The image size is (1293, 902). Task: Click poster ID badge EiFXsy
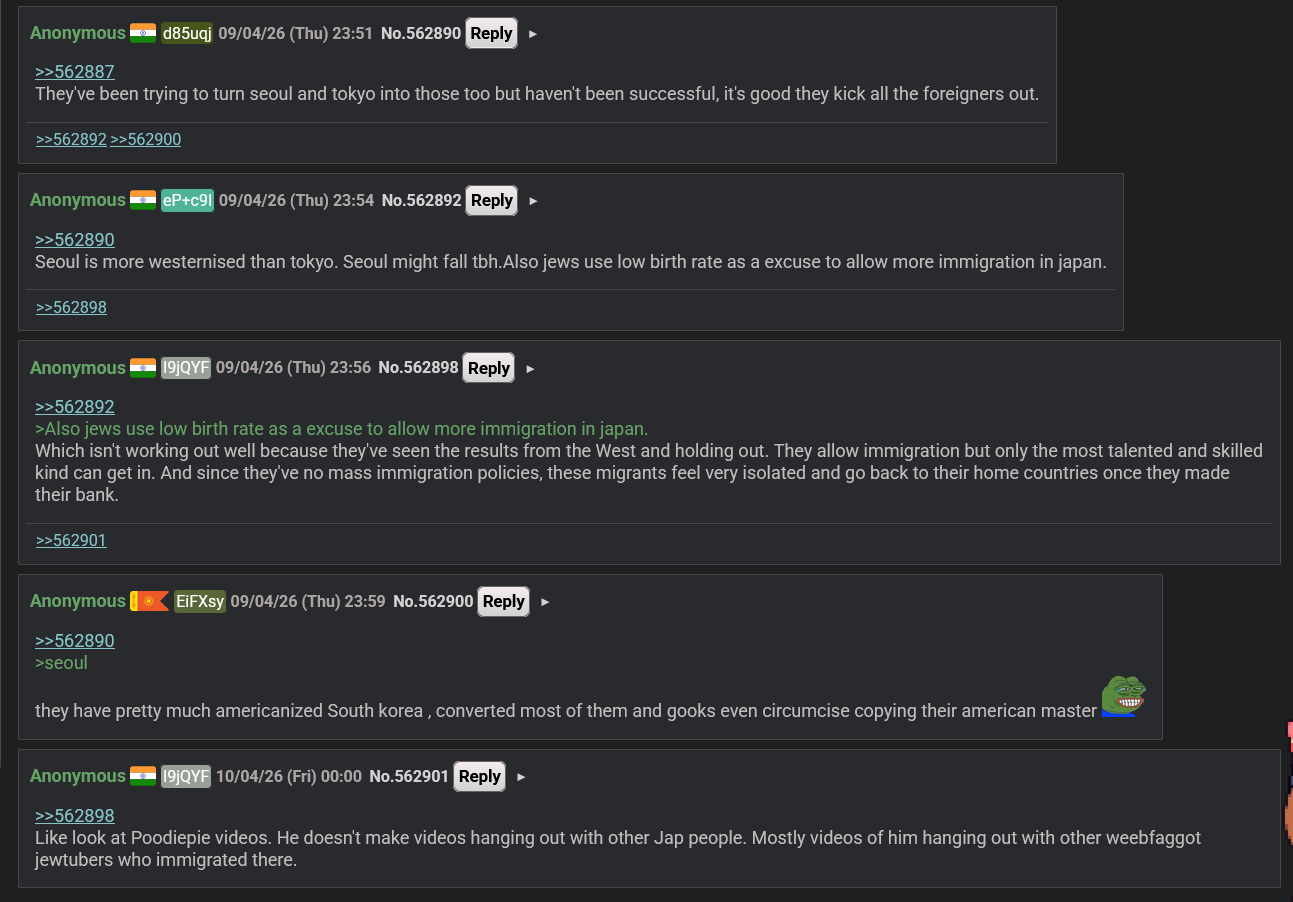[x=200, y=601]
